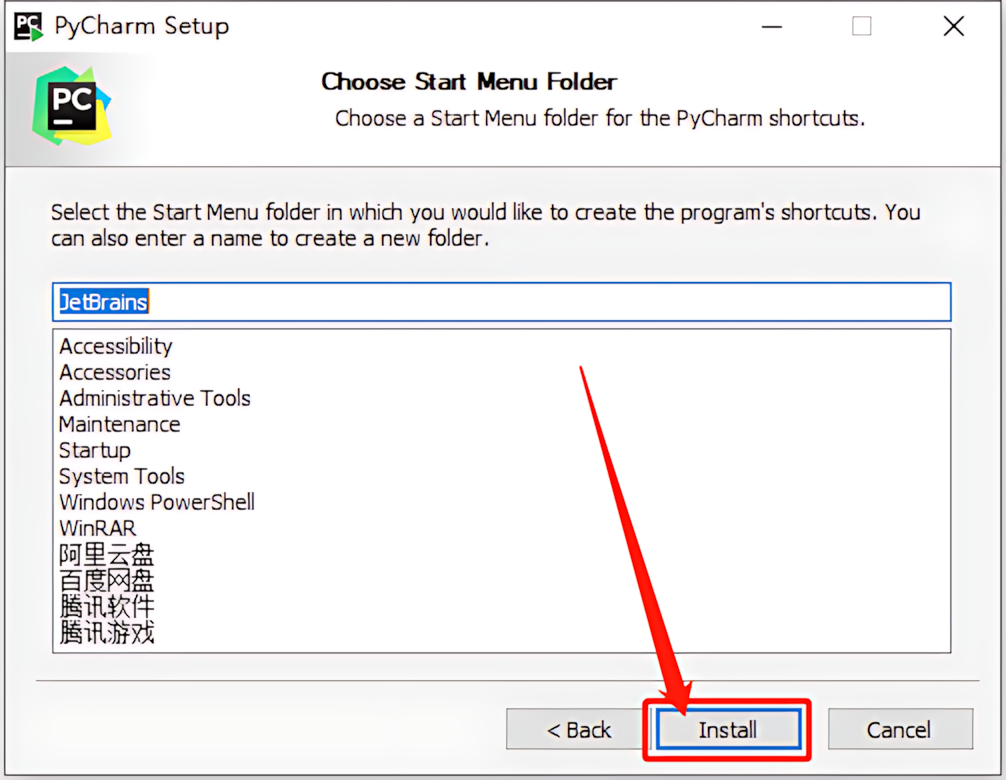This screenshot has width=1006, height=780.
Task: Select Startup folder entry
Action: (95, 450)
